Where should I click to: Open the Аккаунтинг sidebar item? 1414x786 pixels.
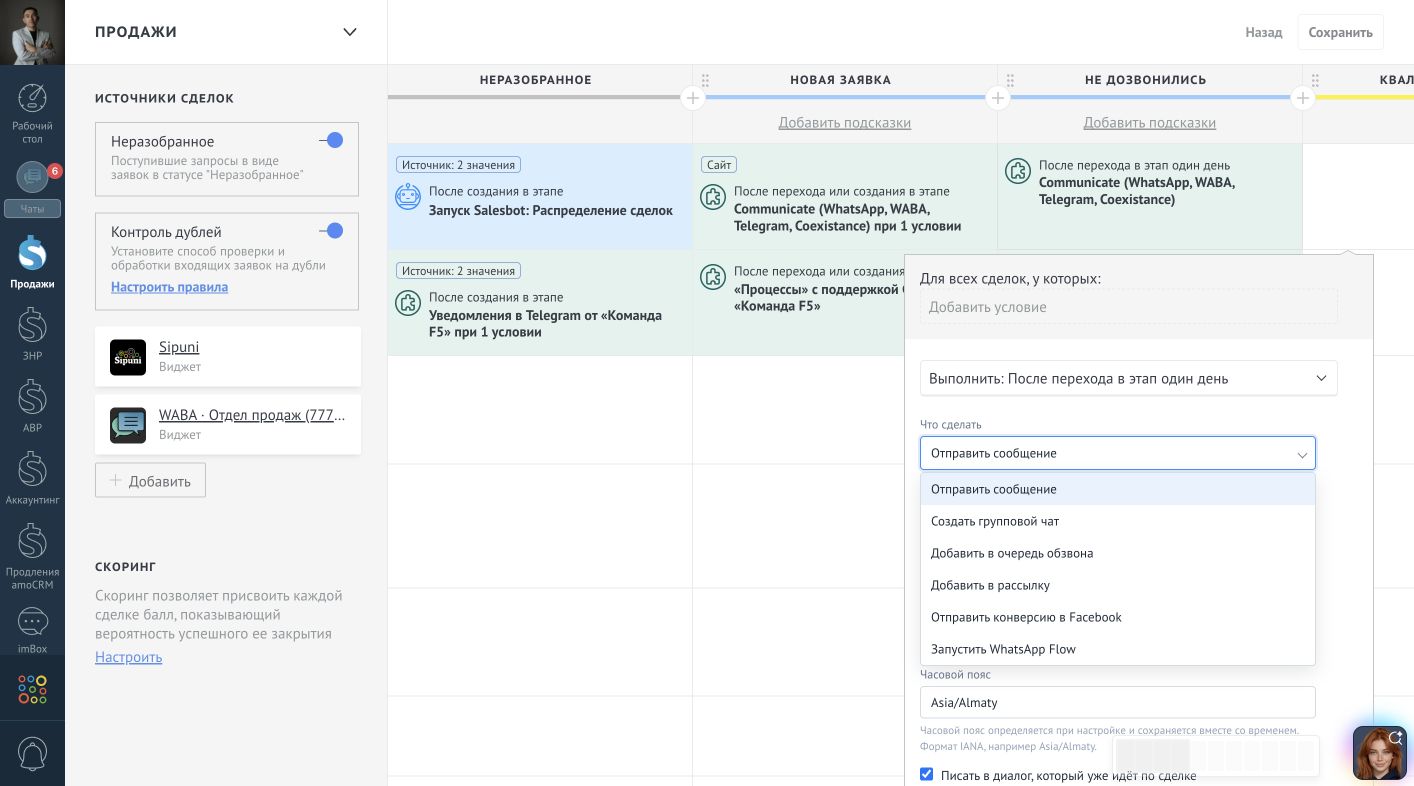point(32,478)
